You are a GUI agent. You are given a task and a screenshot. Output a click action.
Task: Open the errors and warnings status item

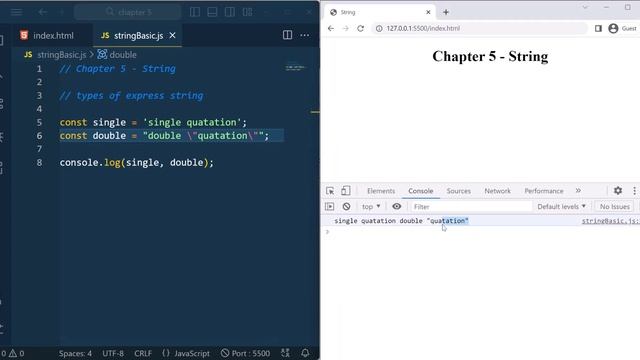12,353
